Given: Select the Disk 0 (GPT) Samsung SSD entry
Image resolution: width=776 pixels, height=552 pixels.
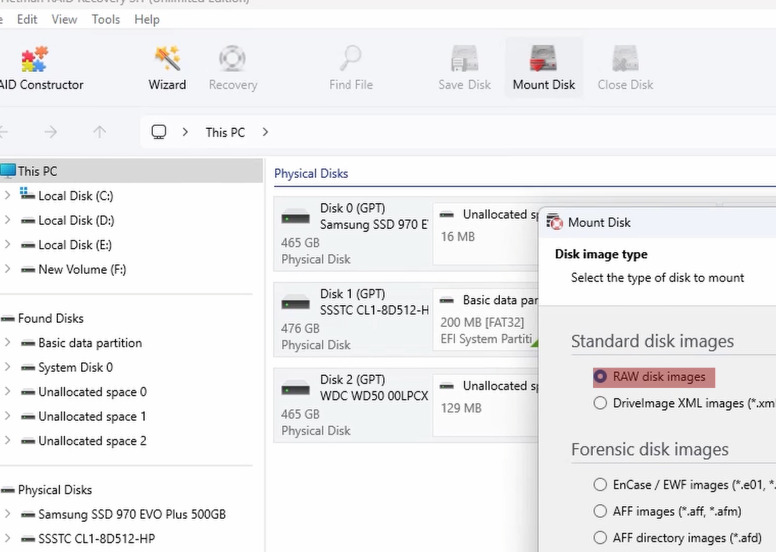Looking at the screenshot, I should click(x=352, y=234).
